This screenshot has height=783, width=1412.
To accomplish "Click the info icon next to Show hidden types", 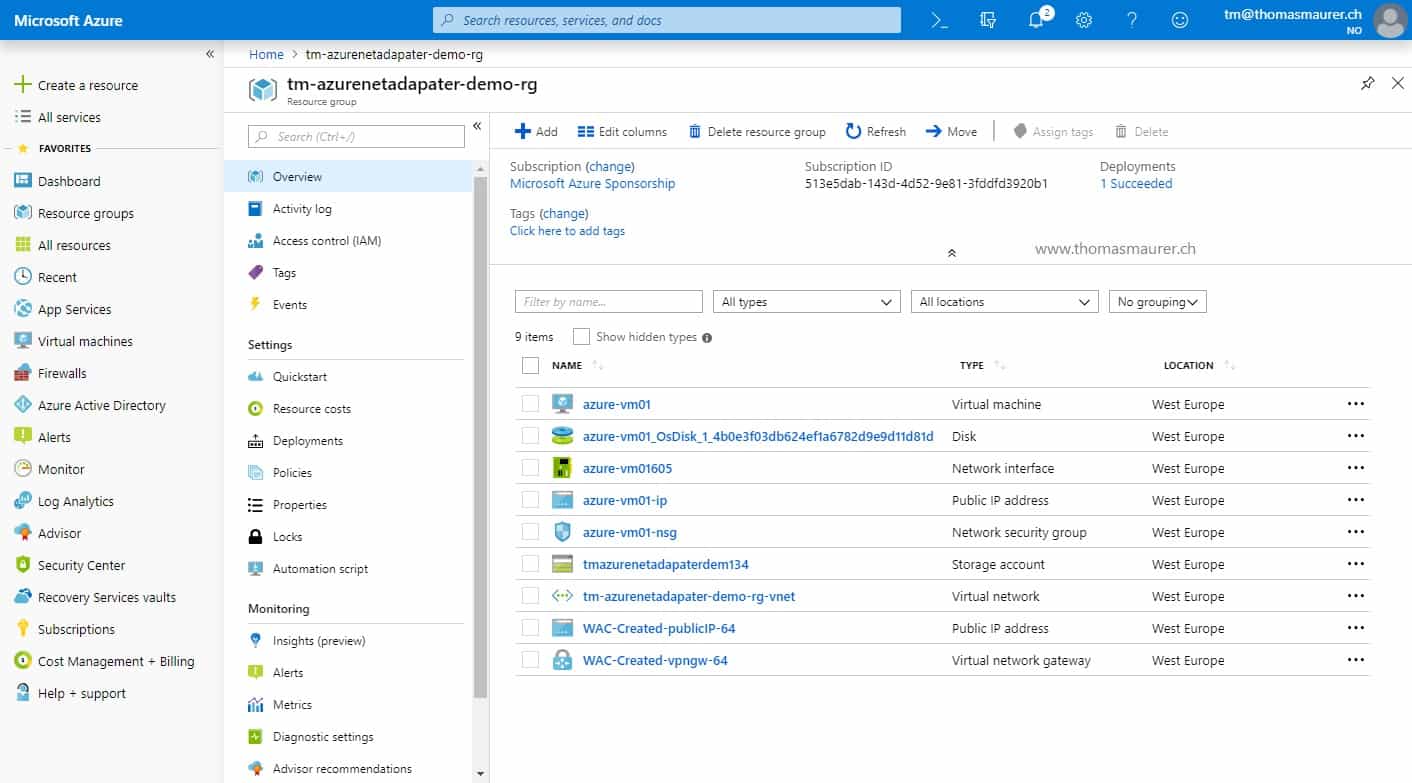I will [x=707, y=338].
